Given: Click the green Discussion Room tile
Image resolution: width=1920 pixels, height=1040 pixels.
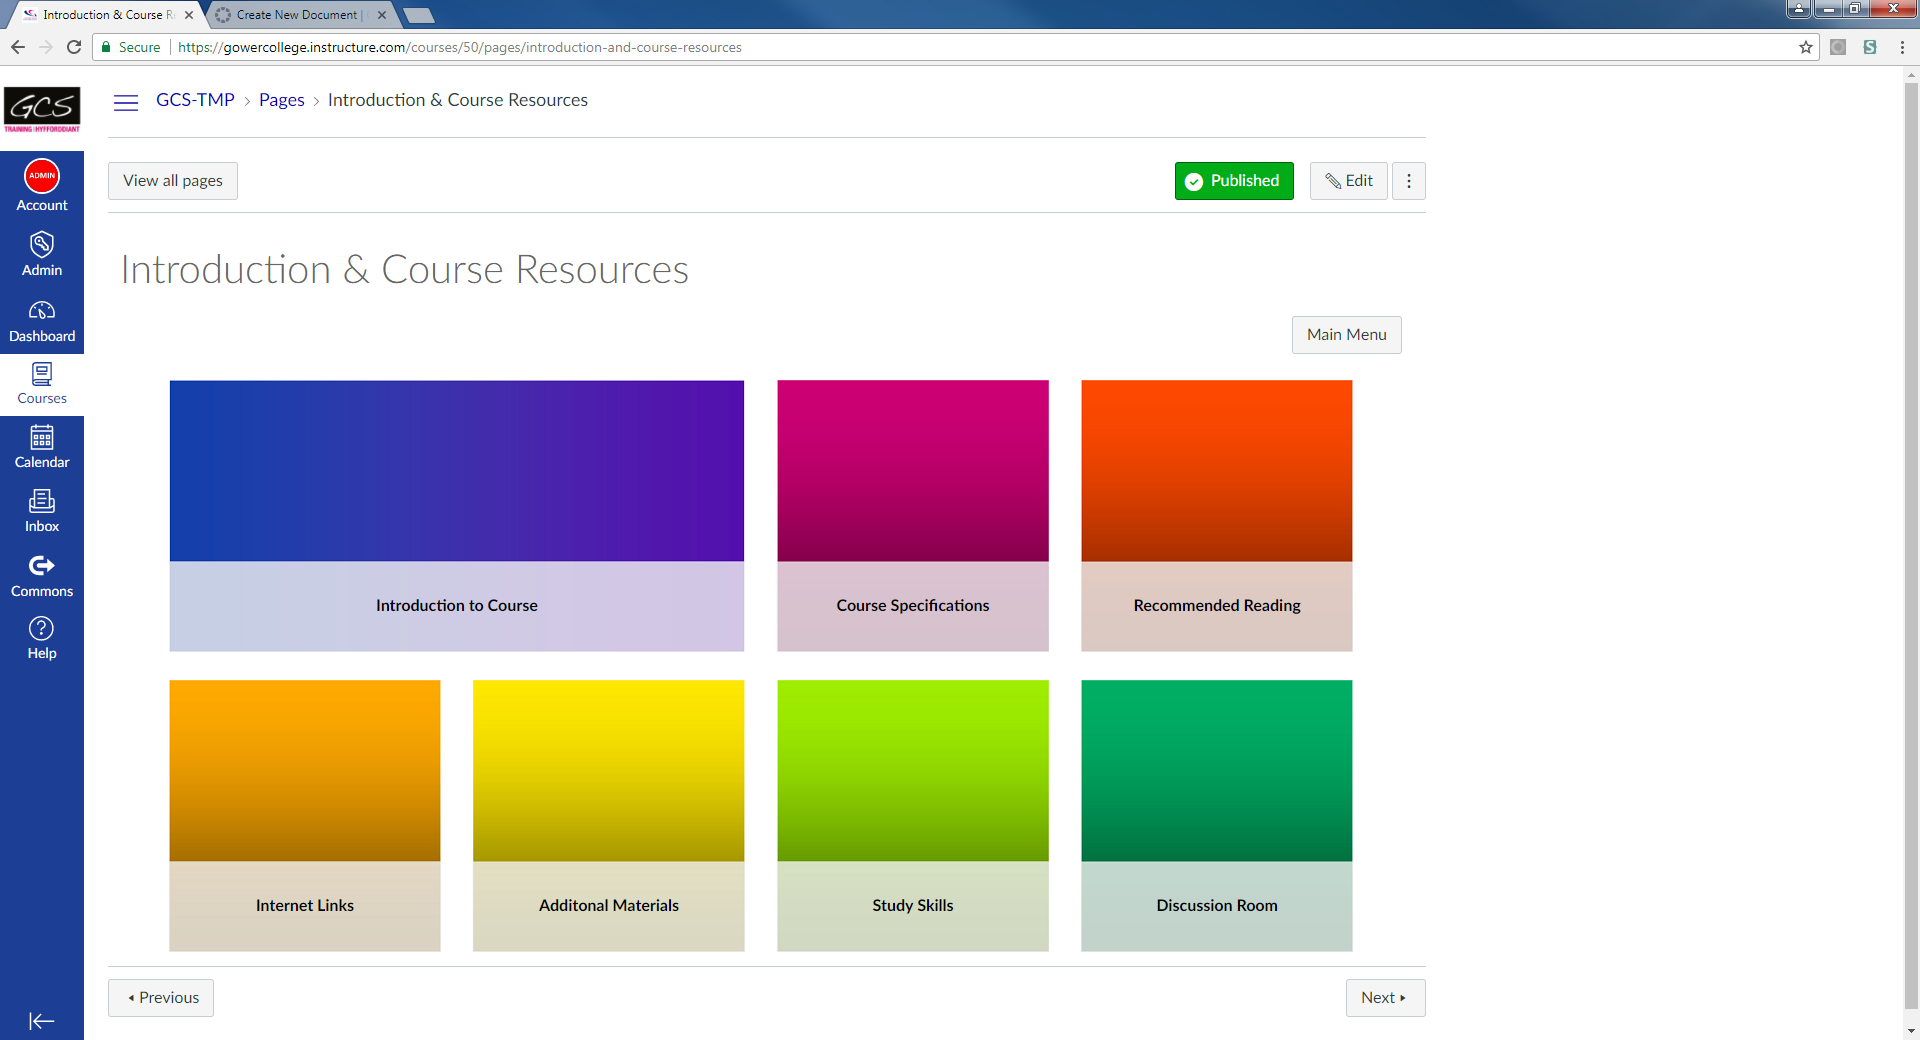Looking at the screenshot, I should point(1216,815).
